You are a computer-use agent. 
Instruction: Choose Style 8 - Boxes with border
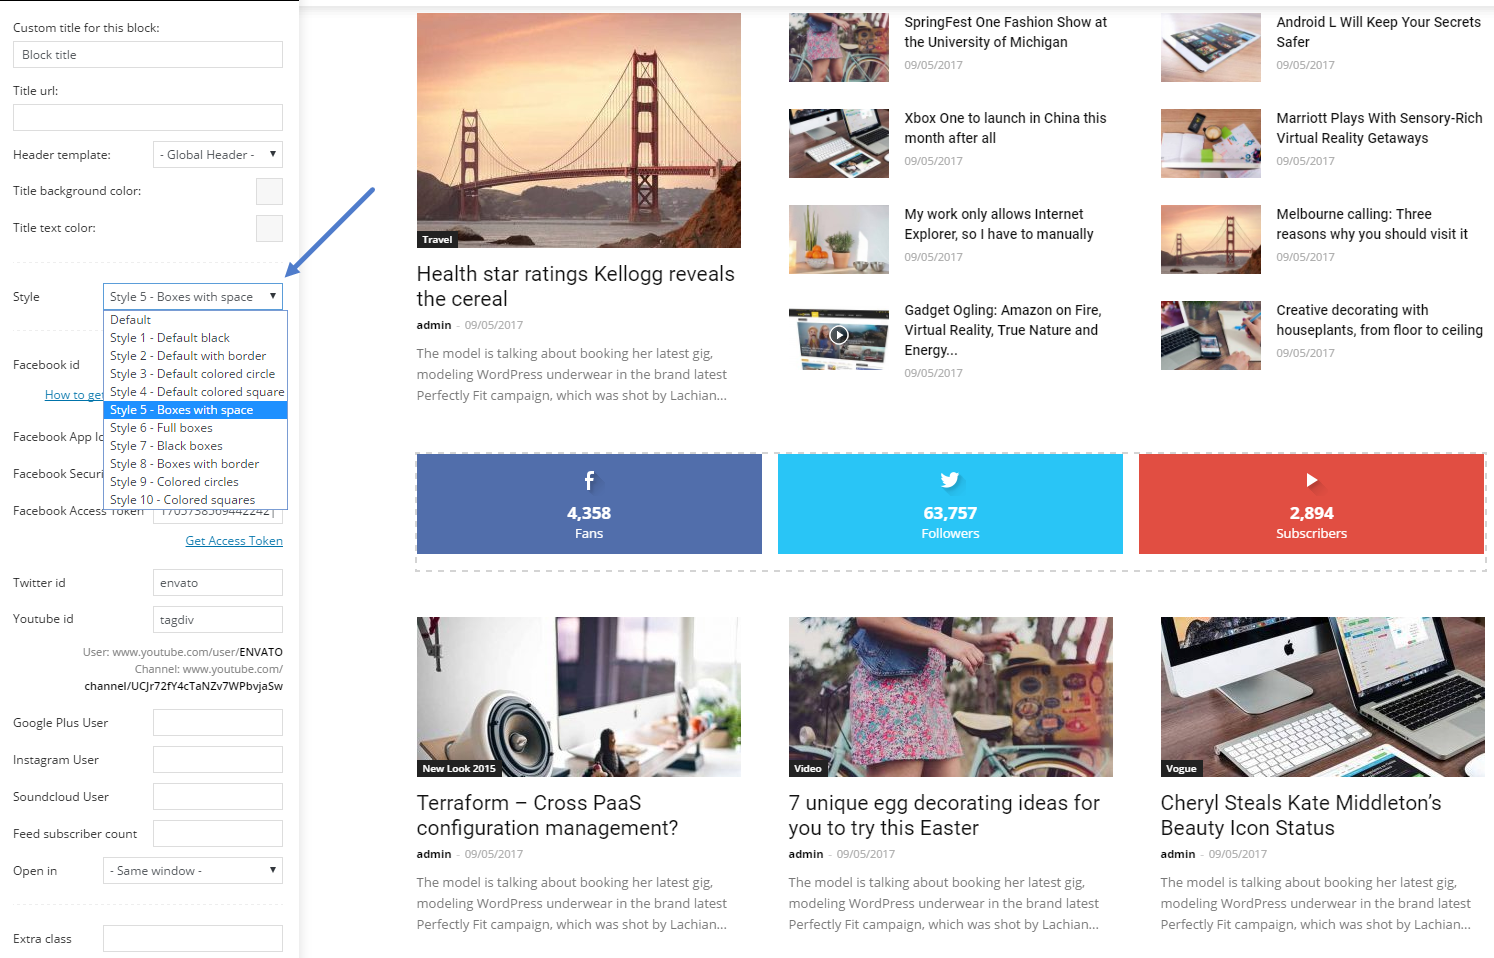(196, 464)
